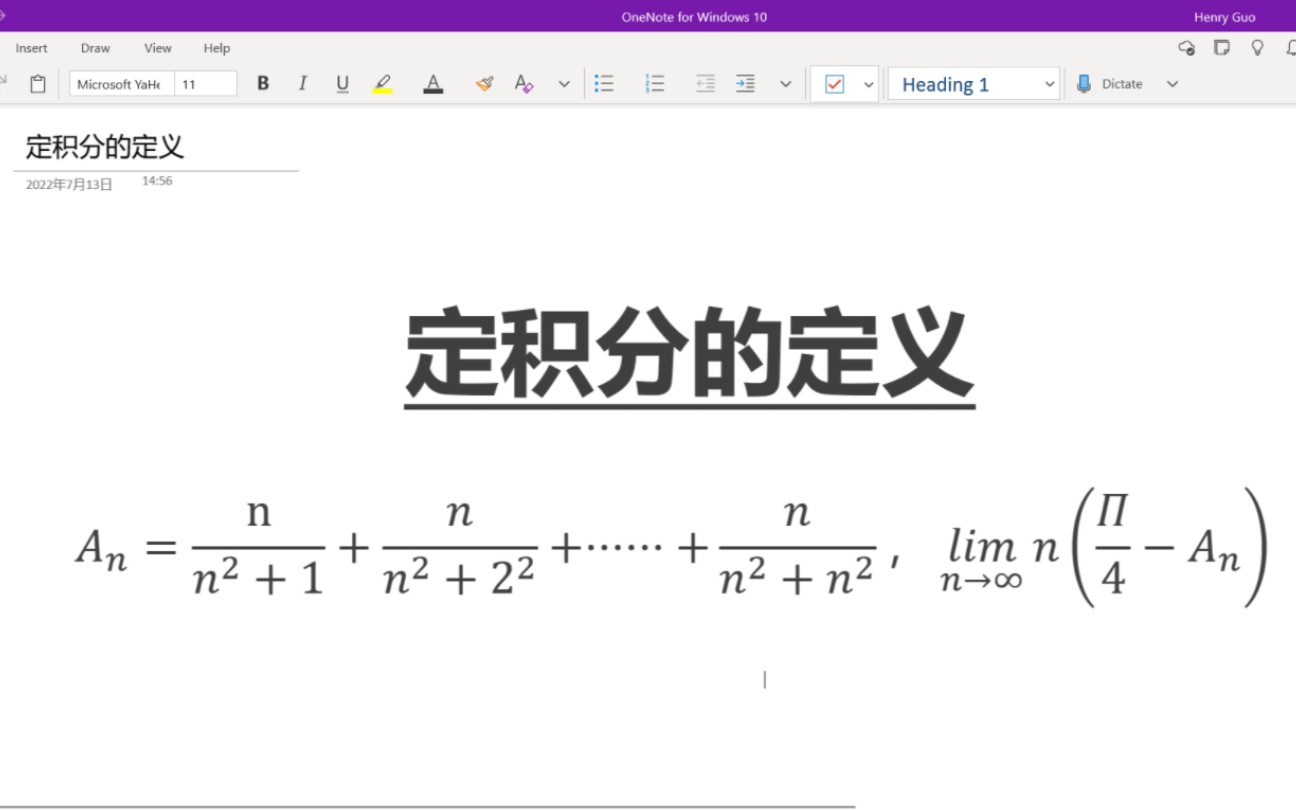The width and height of the screenshot is (1296, 810).
Task: Click the Microsoft YaHei font name box
Action: pyautogui.click(x=121, y=84)
